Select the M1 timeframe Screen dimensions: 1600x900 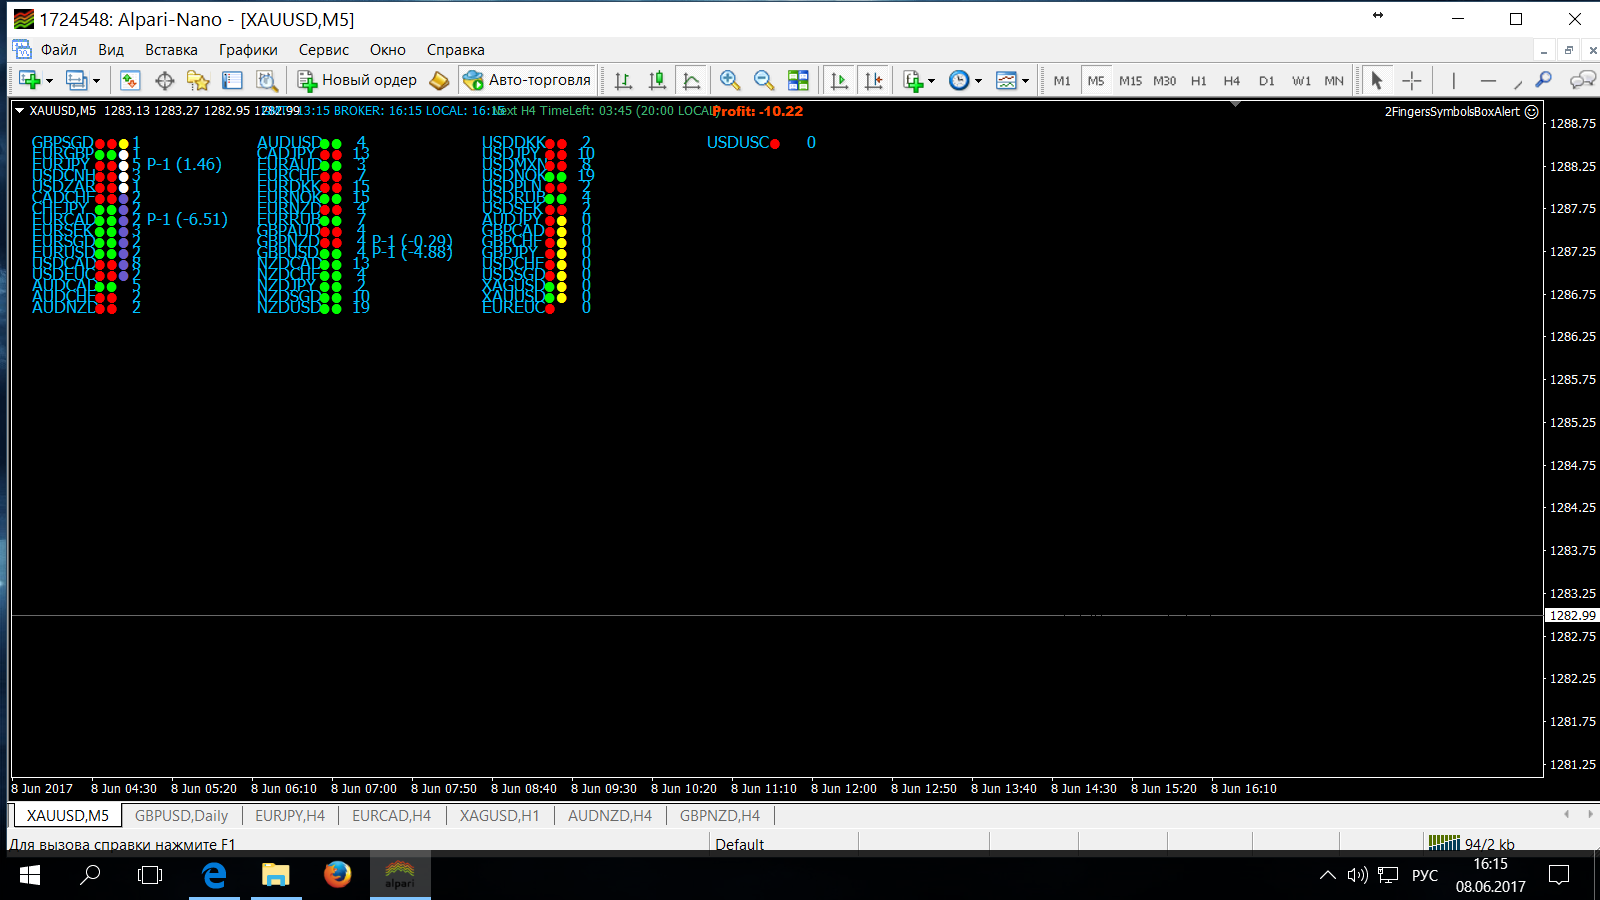[x=1062, y=81]
